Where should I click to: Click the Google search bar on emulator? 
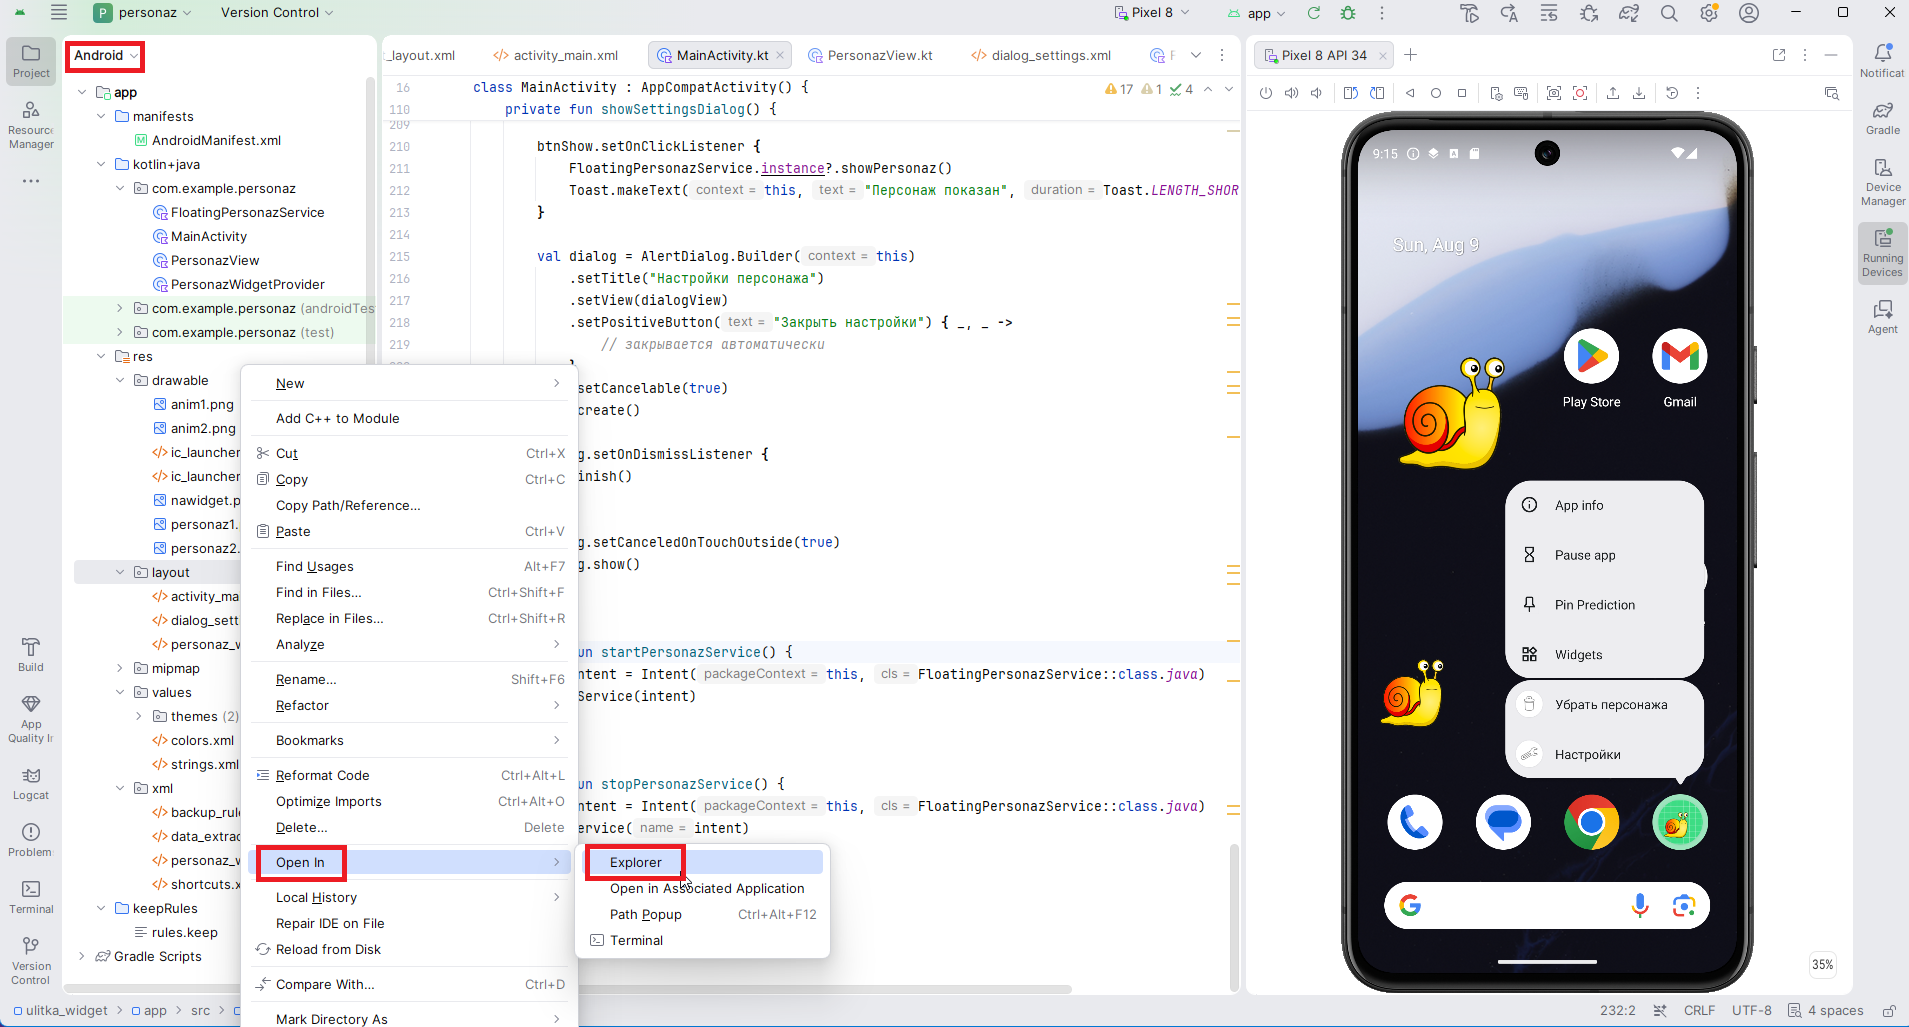[1547, 906]
